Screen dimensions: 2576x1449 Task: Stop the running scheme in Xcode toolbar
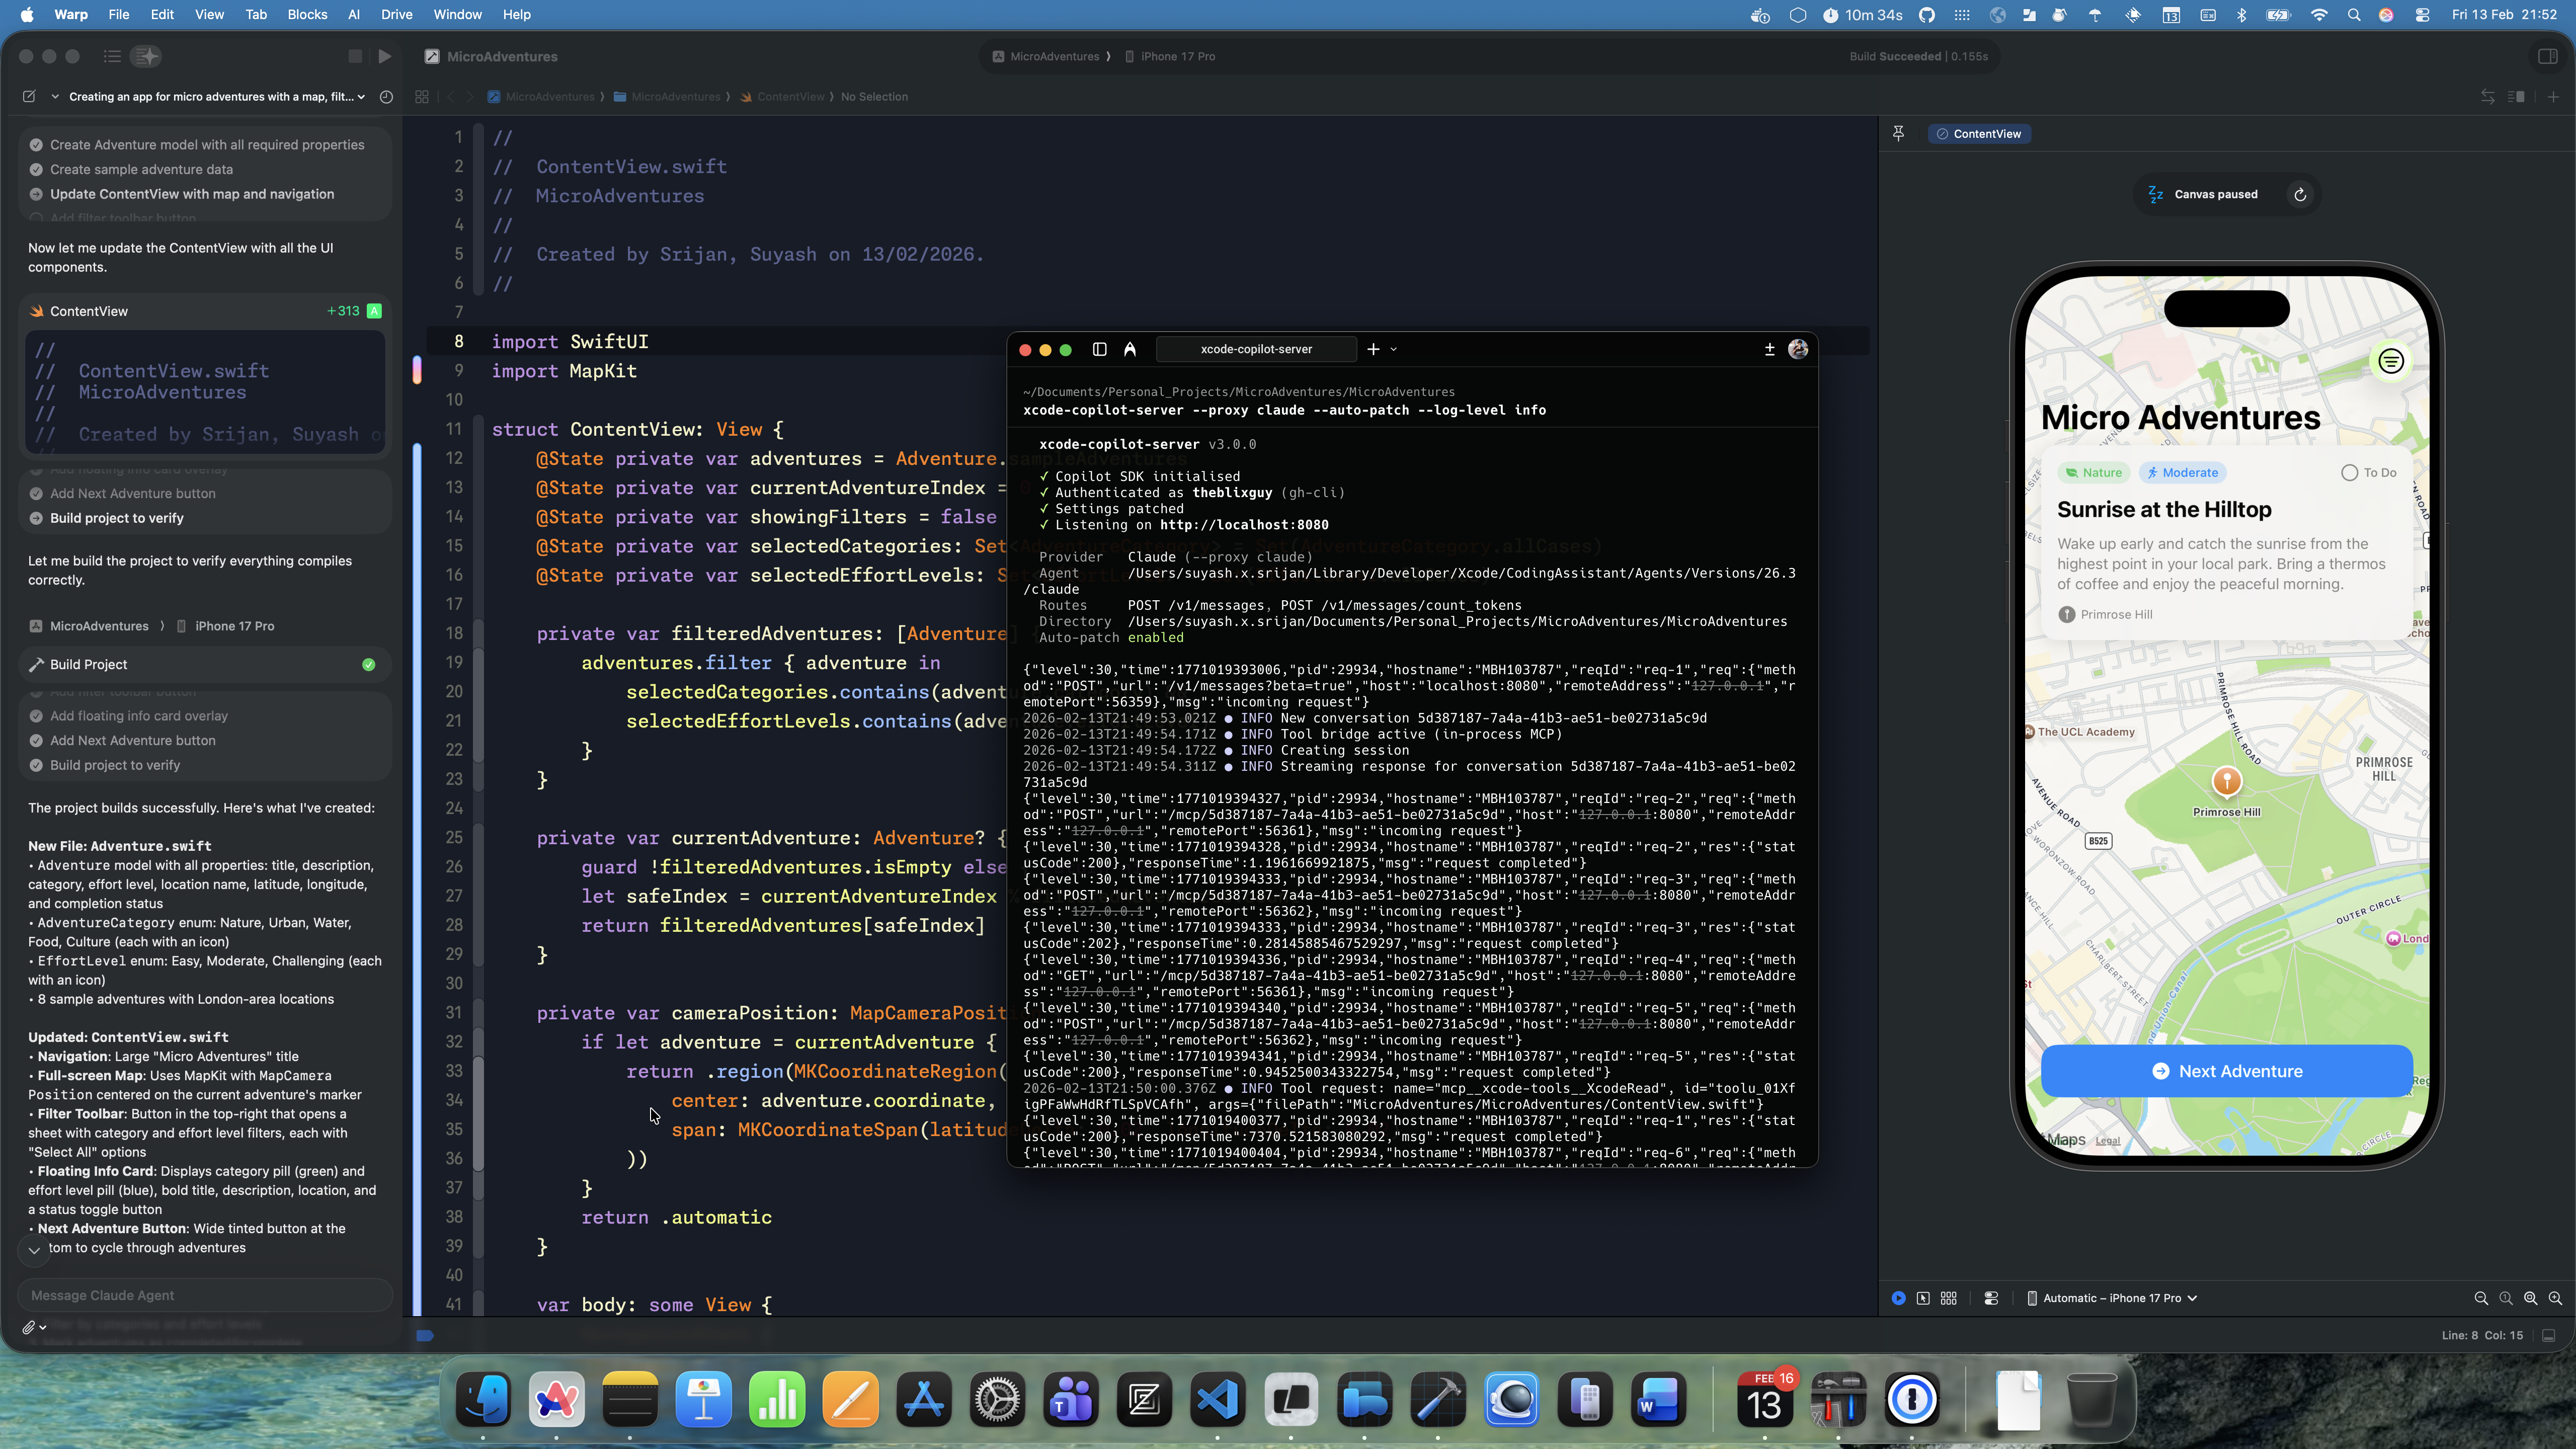(x=355, y=56)
